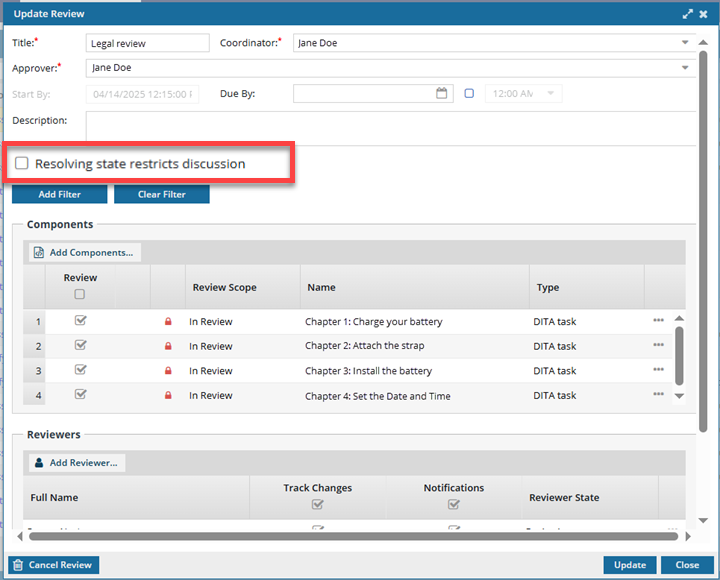Toggle the Due By time checkbox
Image resolution: width=720 pixels, height=580 pixels.
(469, 94)
